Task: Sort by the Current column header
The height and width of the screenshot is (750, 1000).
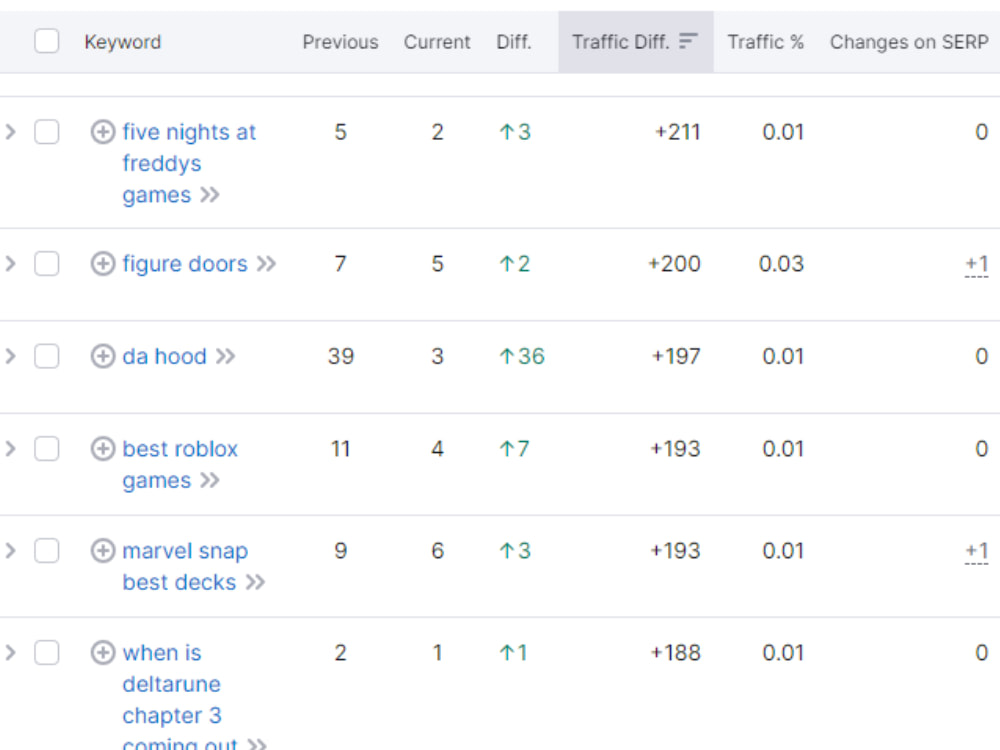Action: [437, 42]
